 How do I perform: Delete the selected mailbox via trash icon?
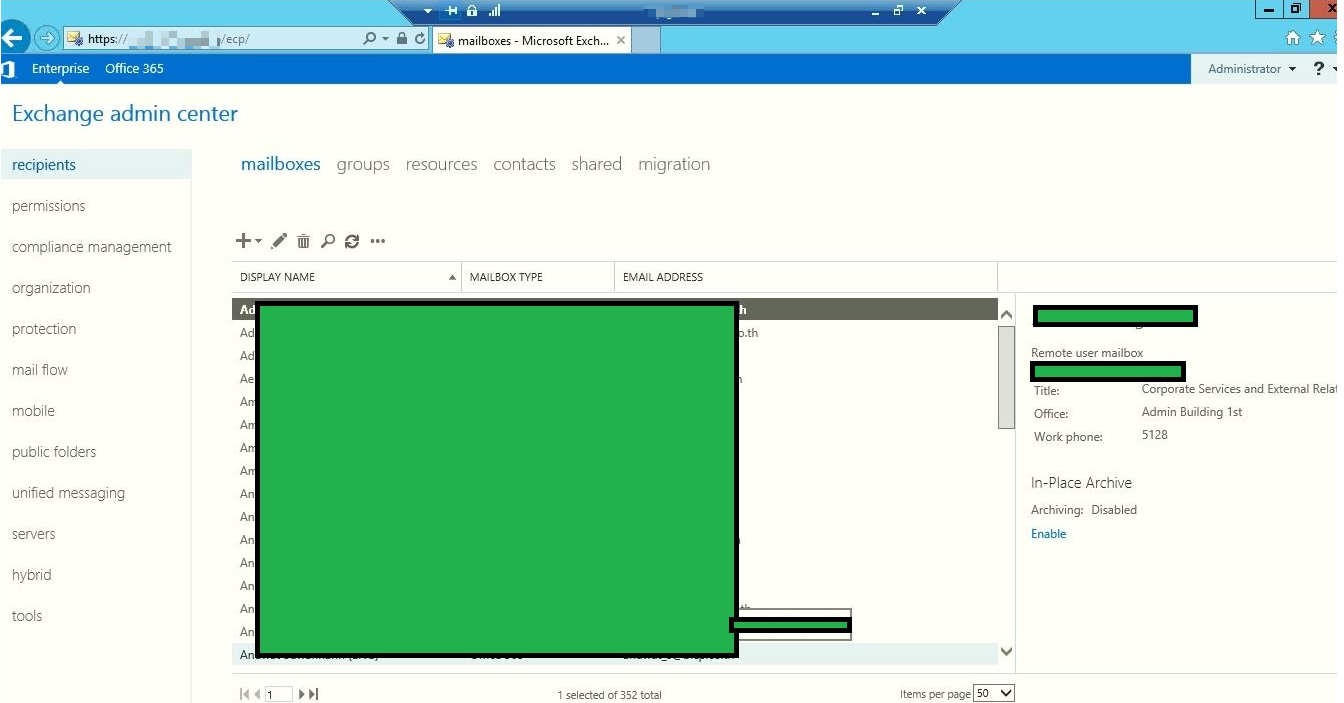pyautogui.click(x=303, y=241)
